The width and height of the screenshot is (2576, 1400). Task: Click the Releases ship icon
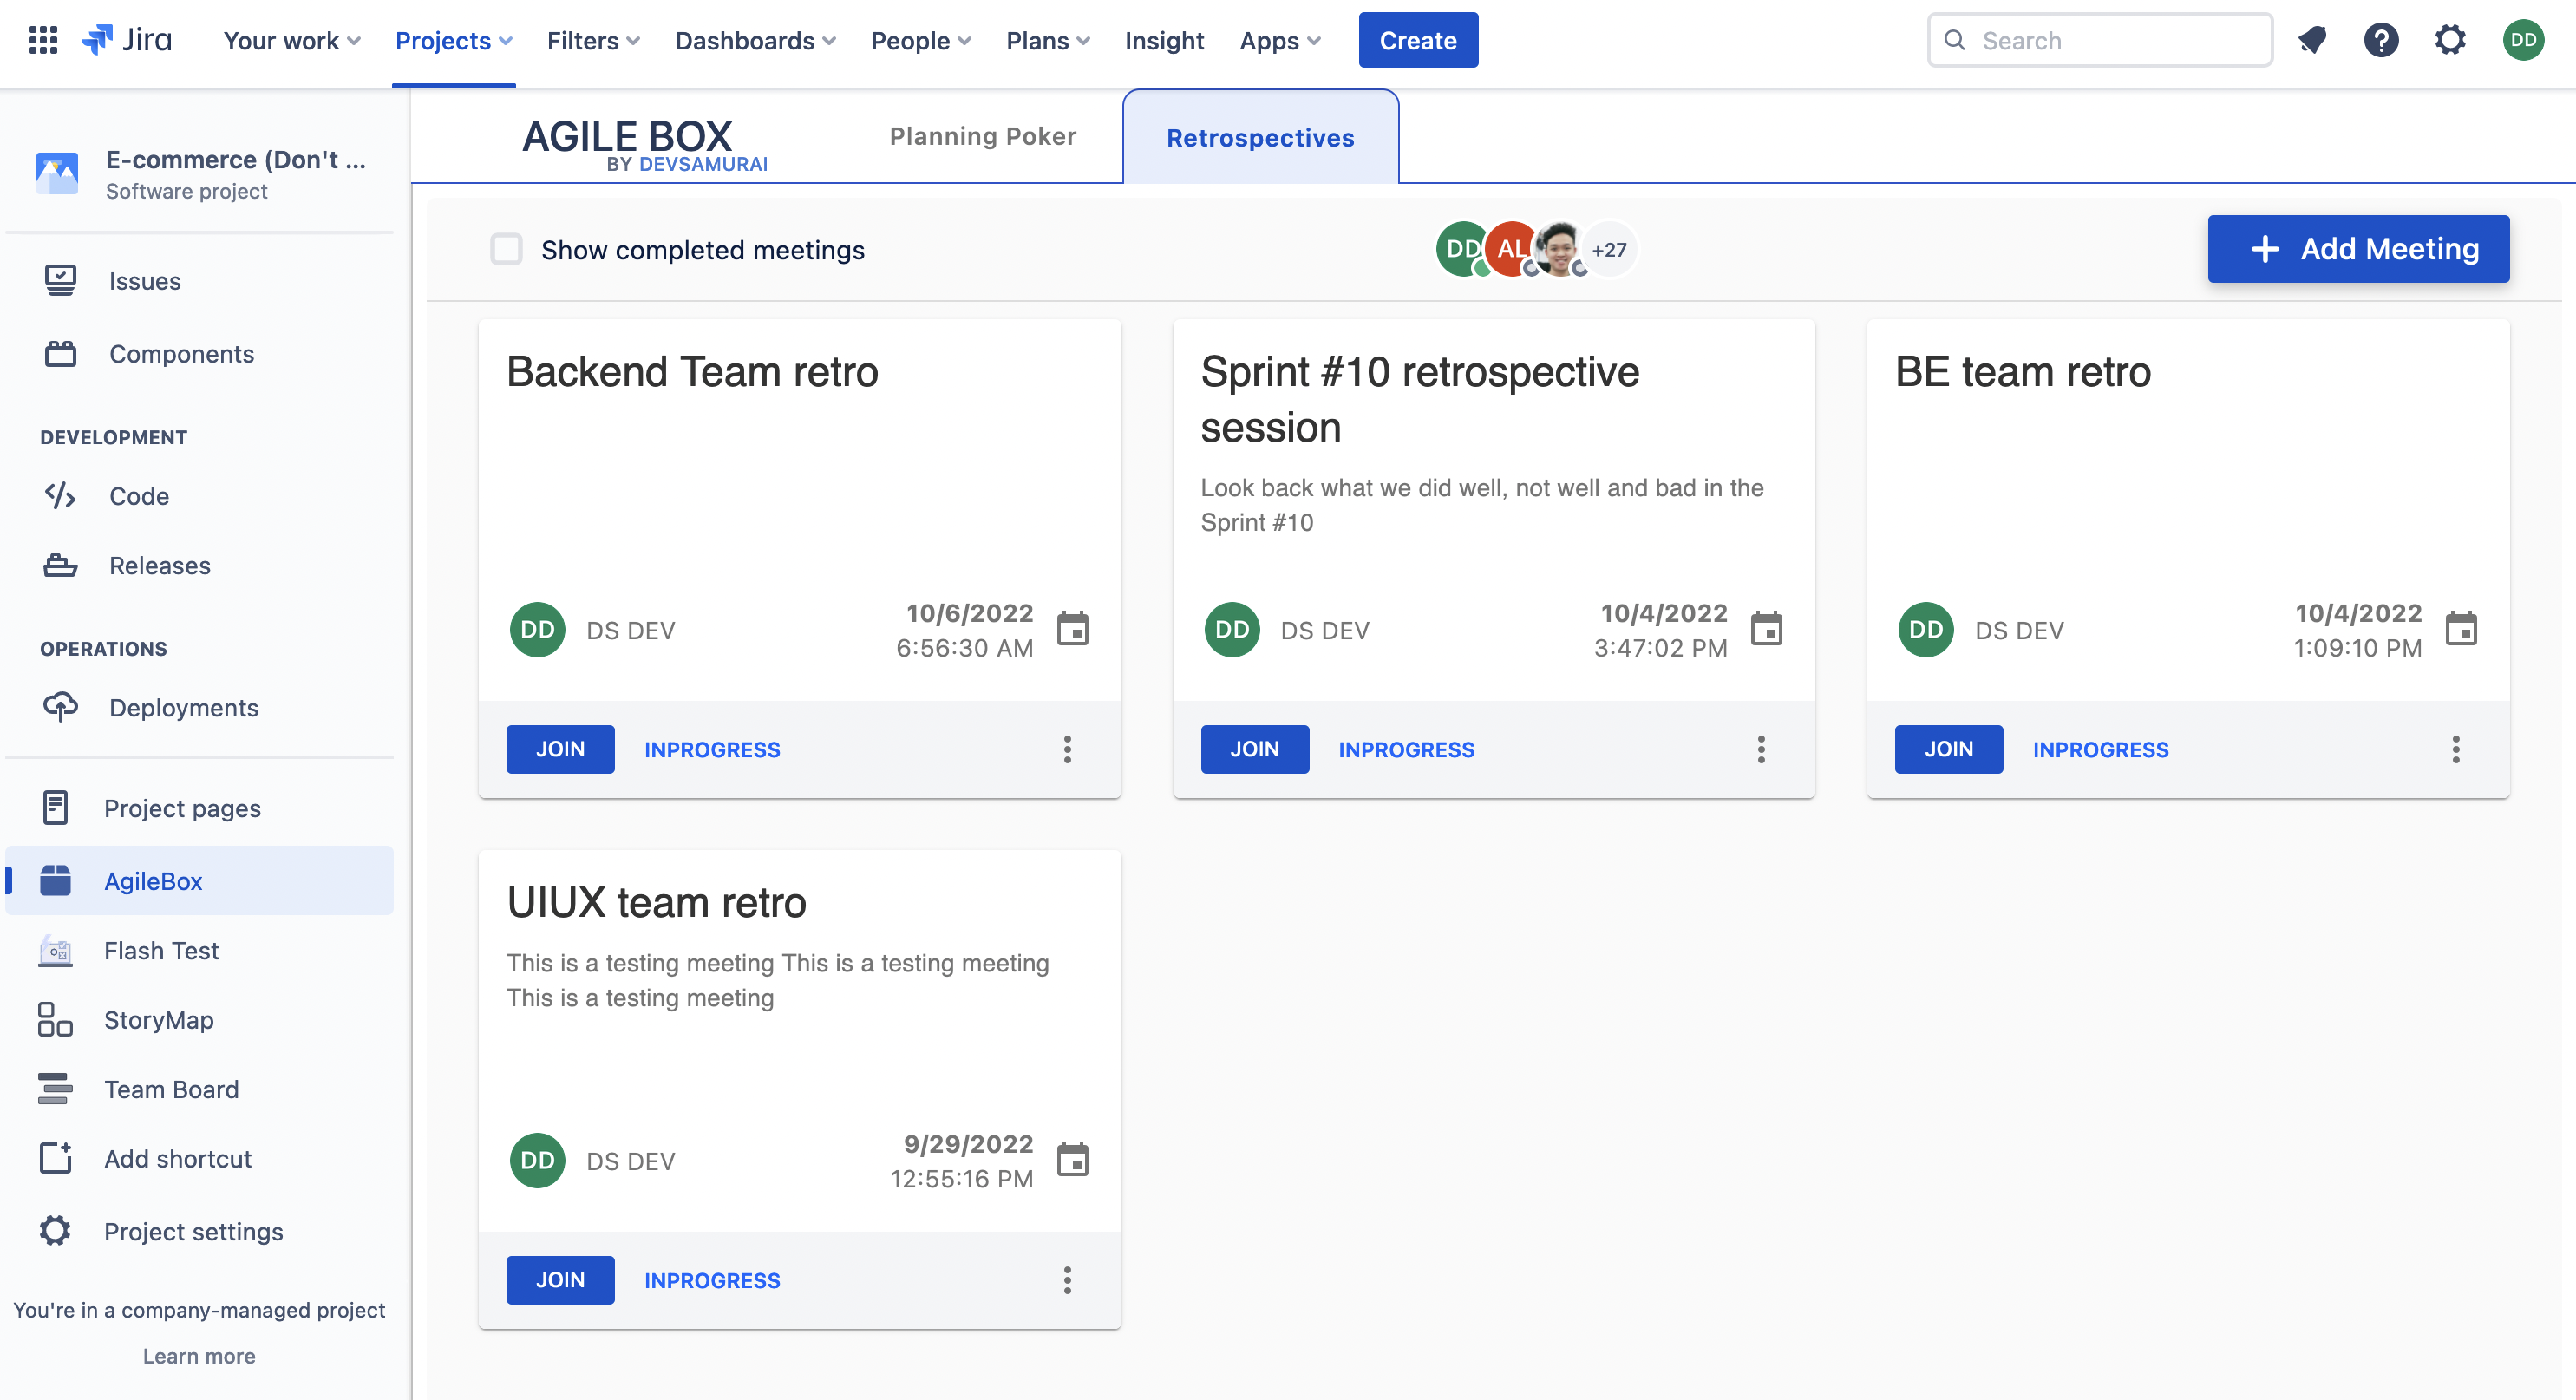point(60,565)
